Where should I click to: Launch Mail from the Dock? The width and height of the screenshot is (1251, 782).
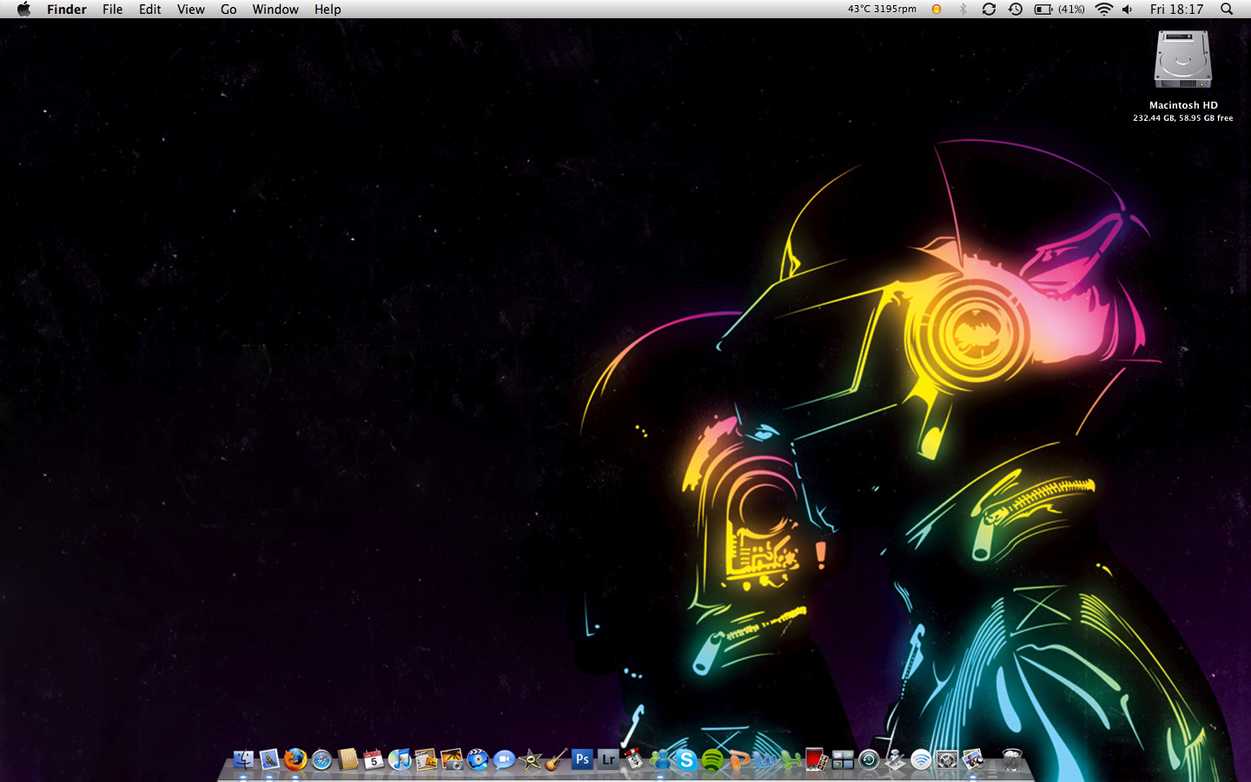click(x=269, y=760)
